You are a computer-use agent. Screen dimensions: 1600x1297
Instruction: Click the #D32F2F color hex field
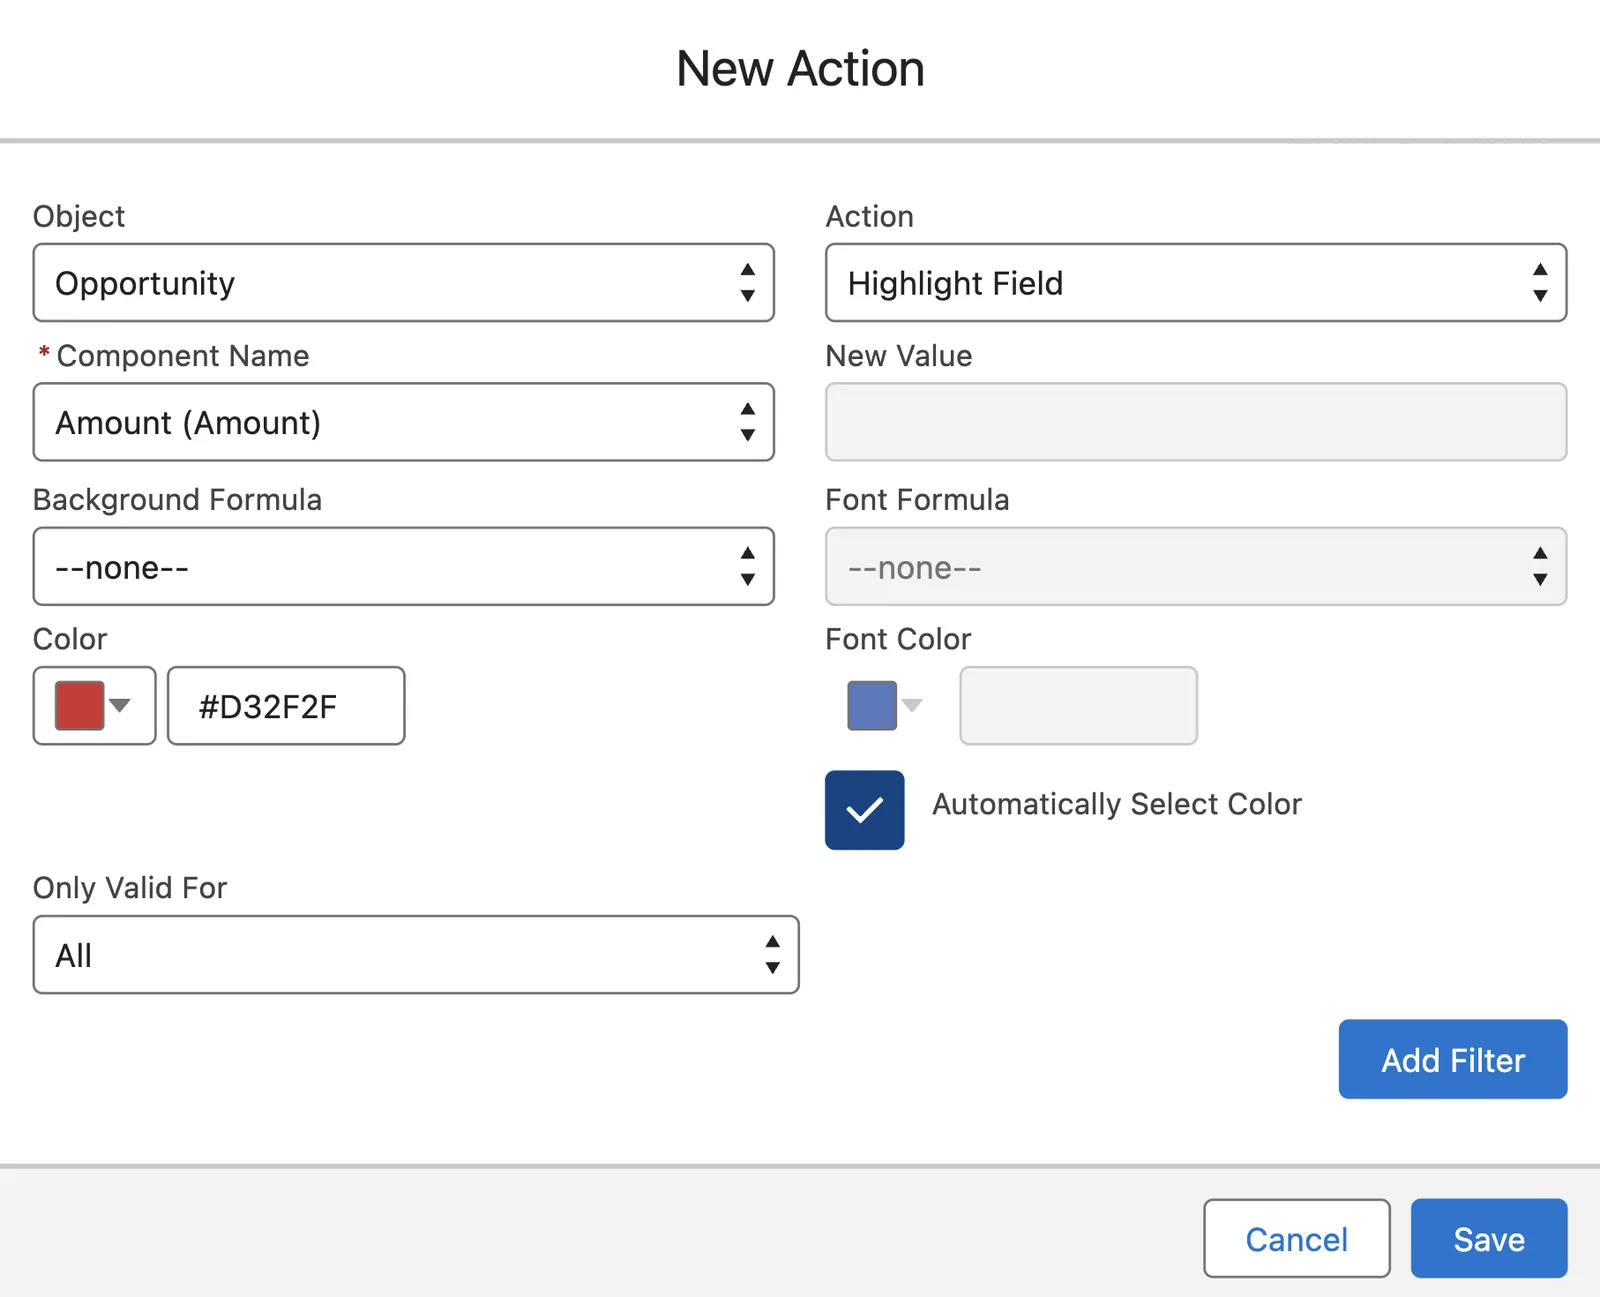286,706
